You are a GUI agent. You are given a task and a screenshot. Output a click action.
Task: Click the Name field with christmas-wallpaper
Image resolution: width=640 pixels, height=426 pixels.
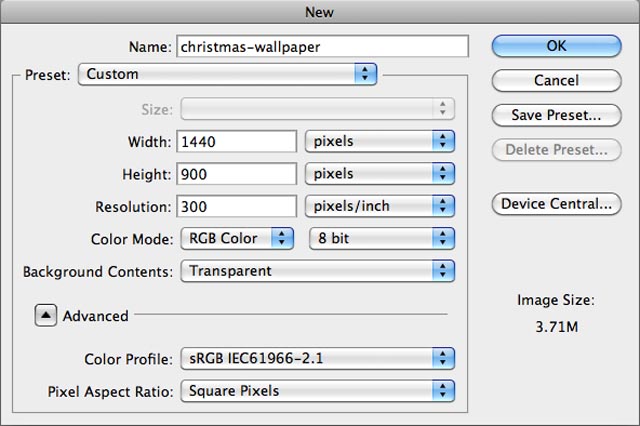pos(322,47)
